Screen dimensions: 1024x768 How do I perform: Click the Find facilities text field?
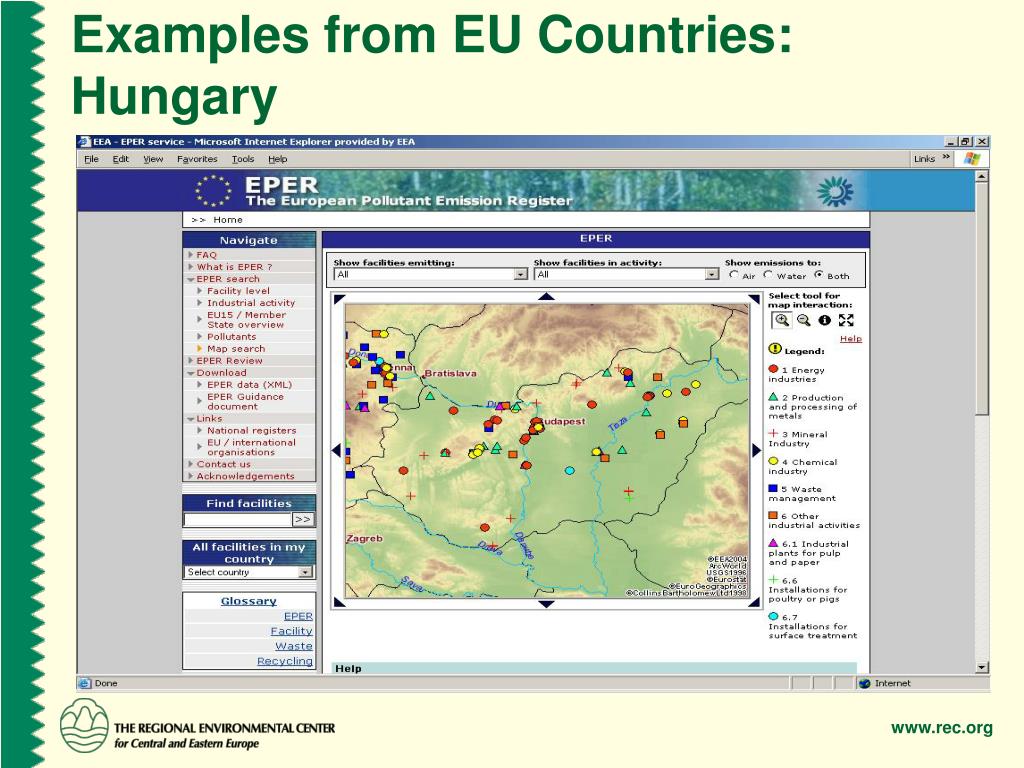click(x=238, y=519)
